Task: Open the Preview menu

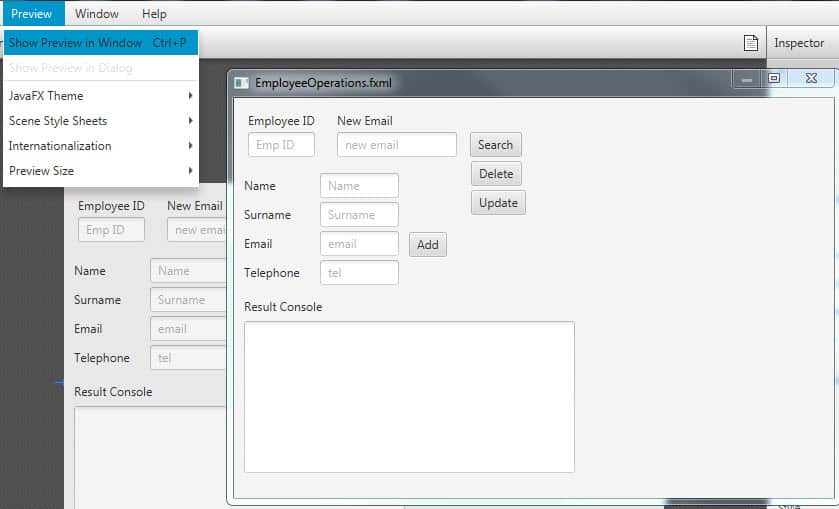Action: pos(32,13)
